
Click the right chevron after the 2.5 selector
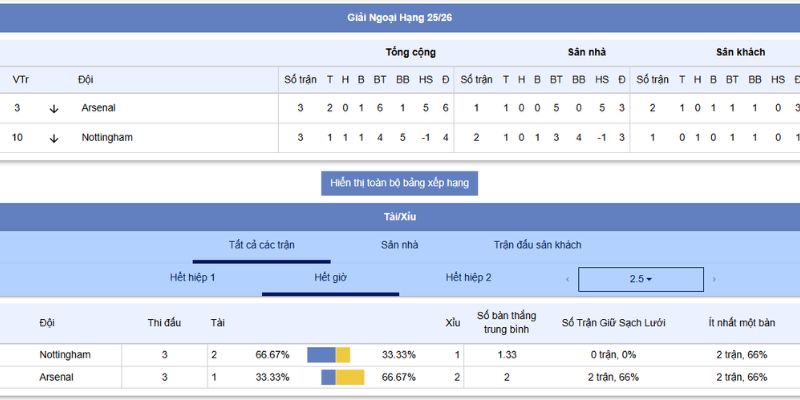point(714,279)
